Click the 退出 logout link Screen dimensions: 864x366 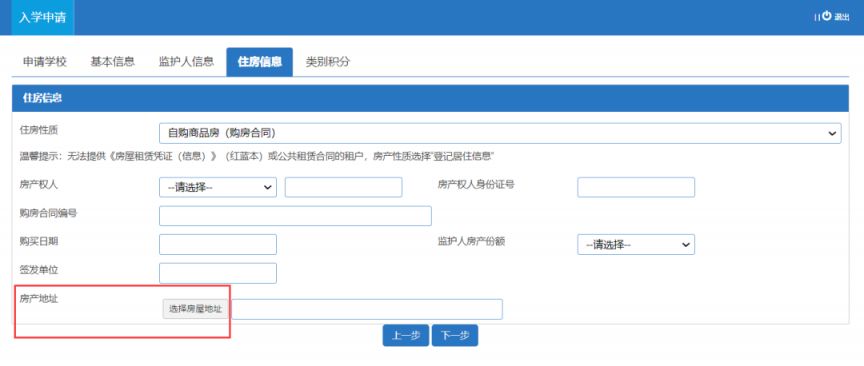(x=841, y=17)
